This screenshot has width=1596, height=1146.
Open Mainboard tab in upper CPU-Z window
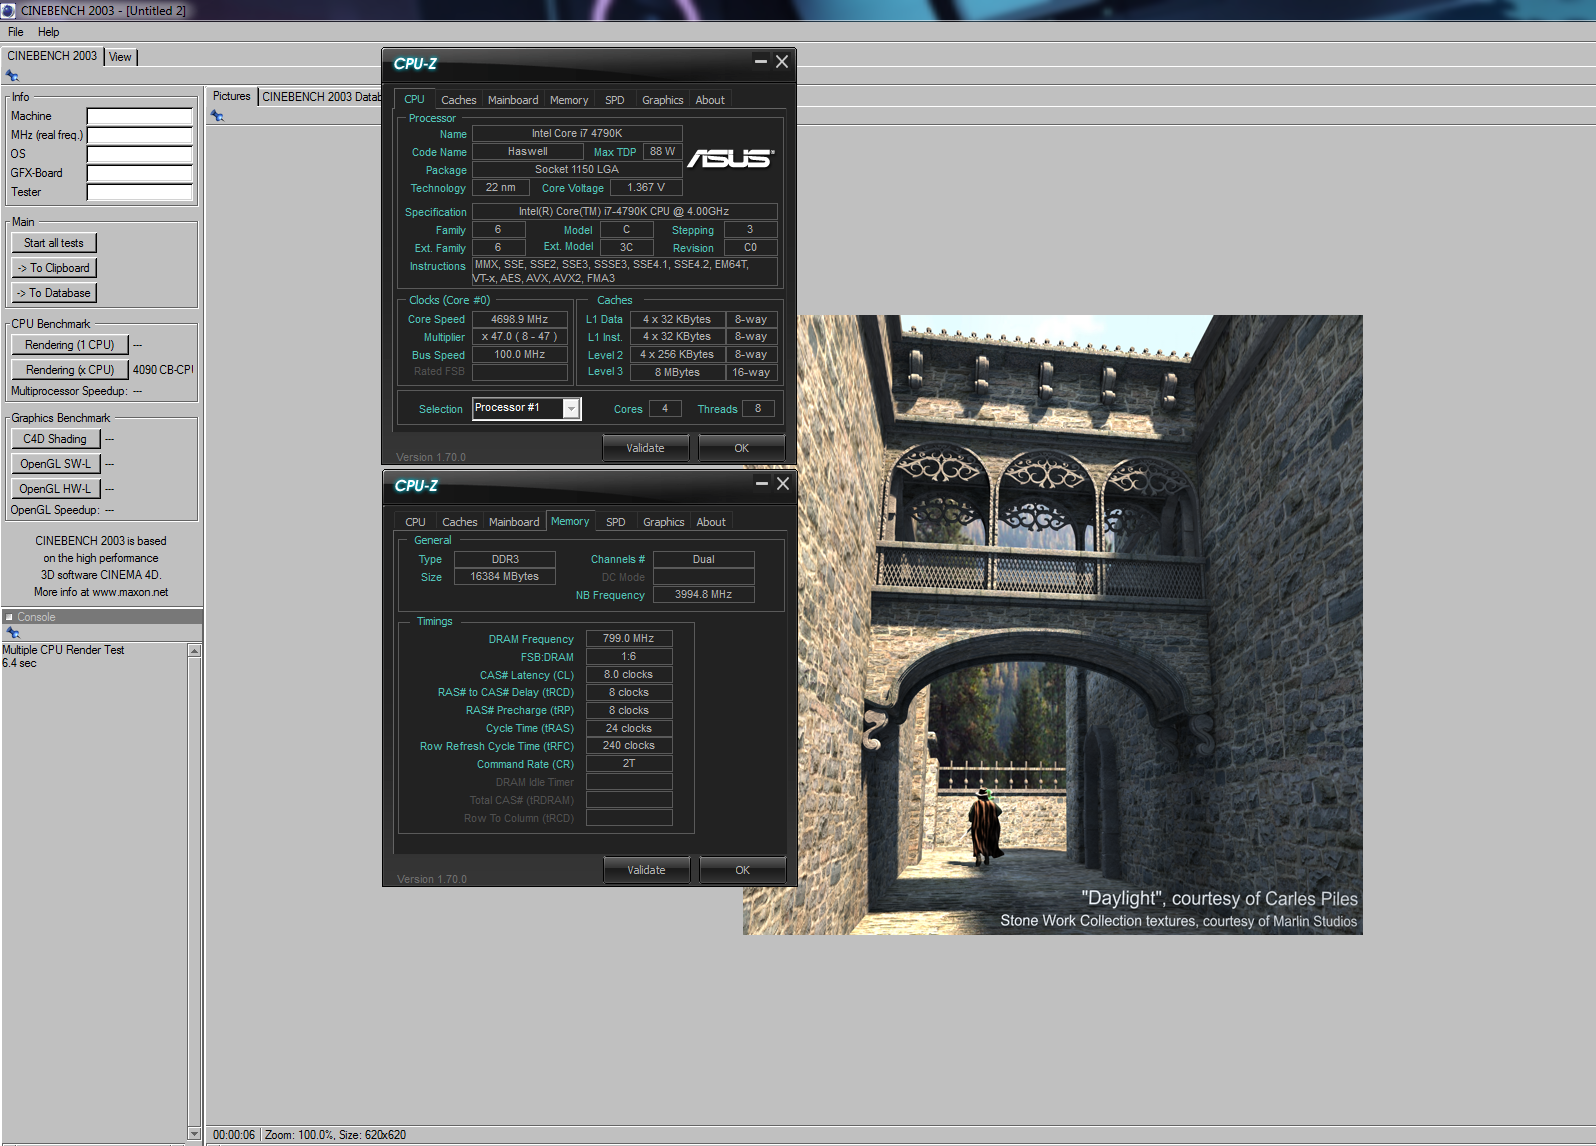[x=513, y=100]
